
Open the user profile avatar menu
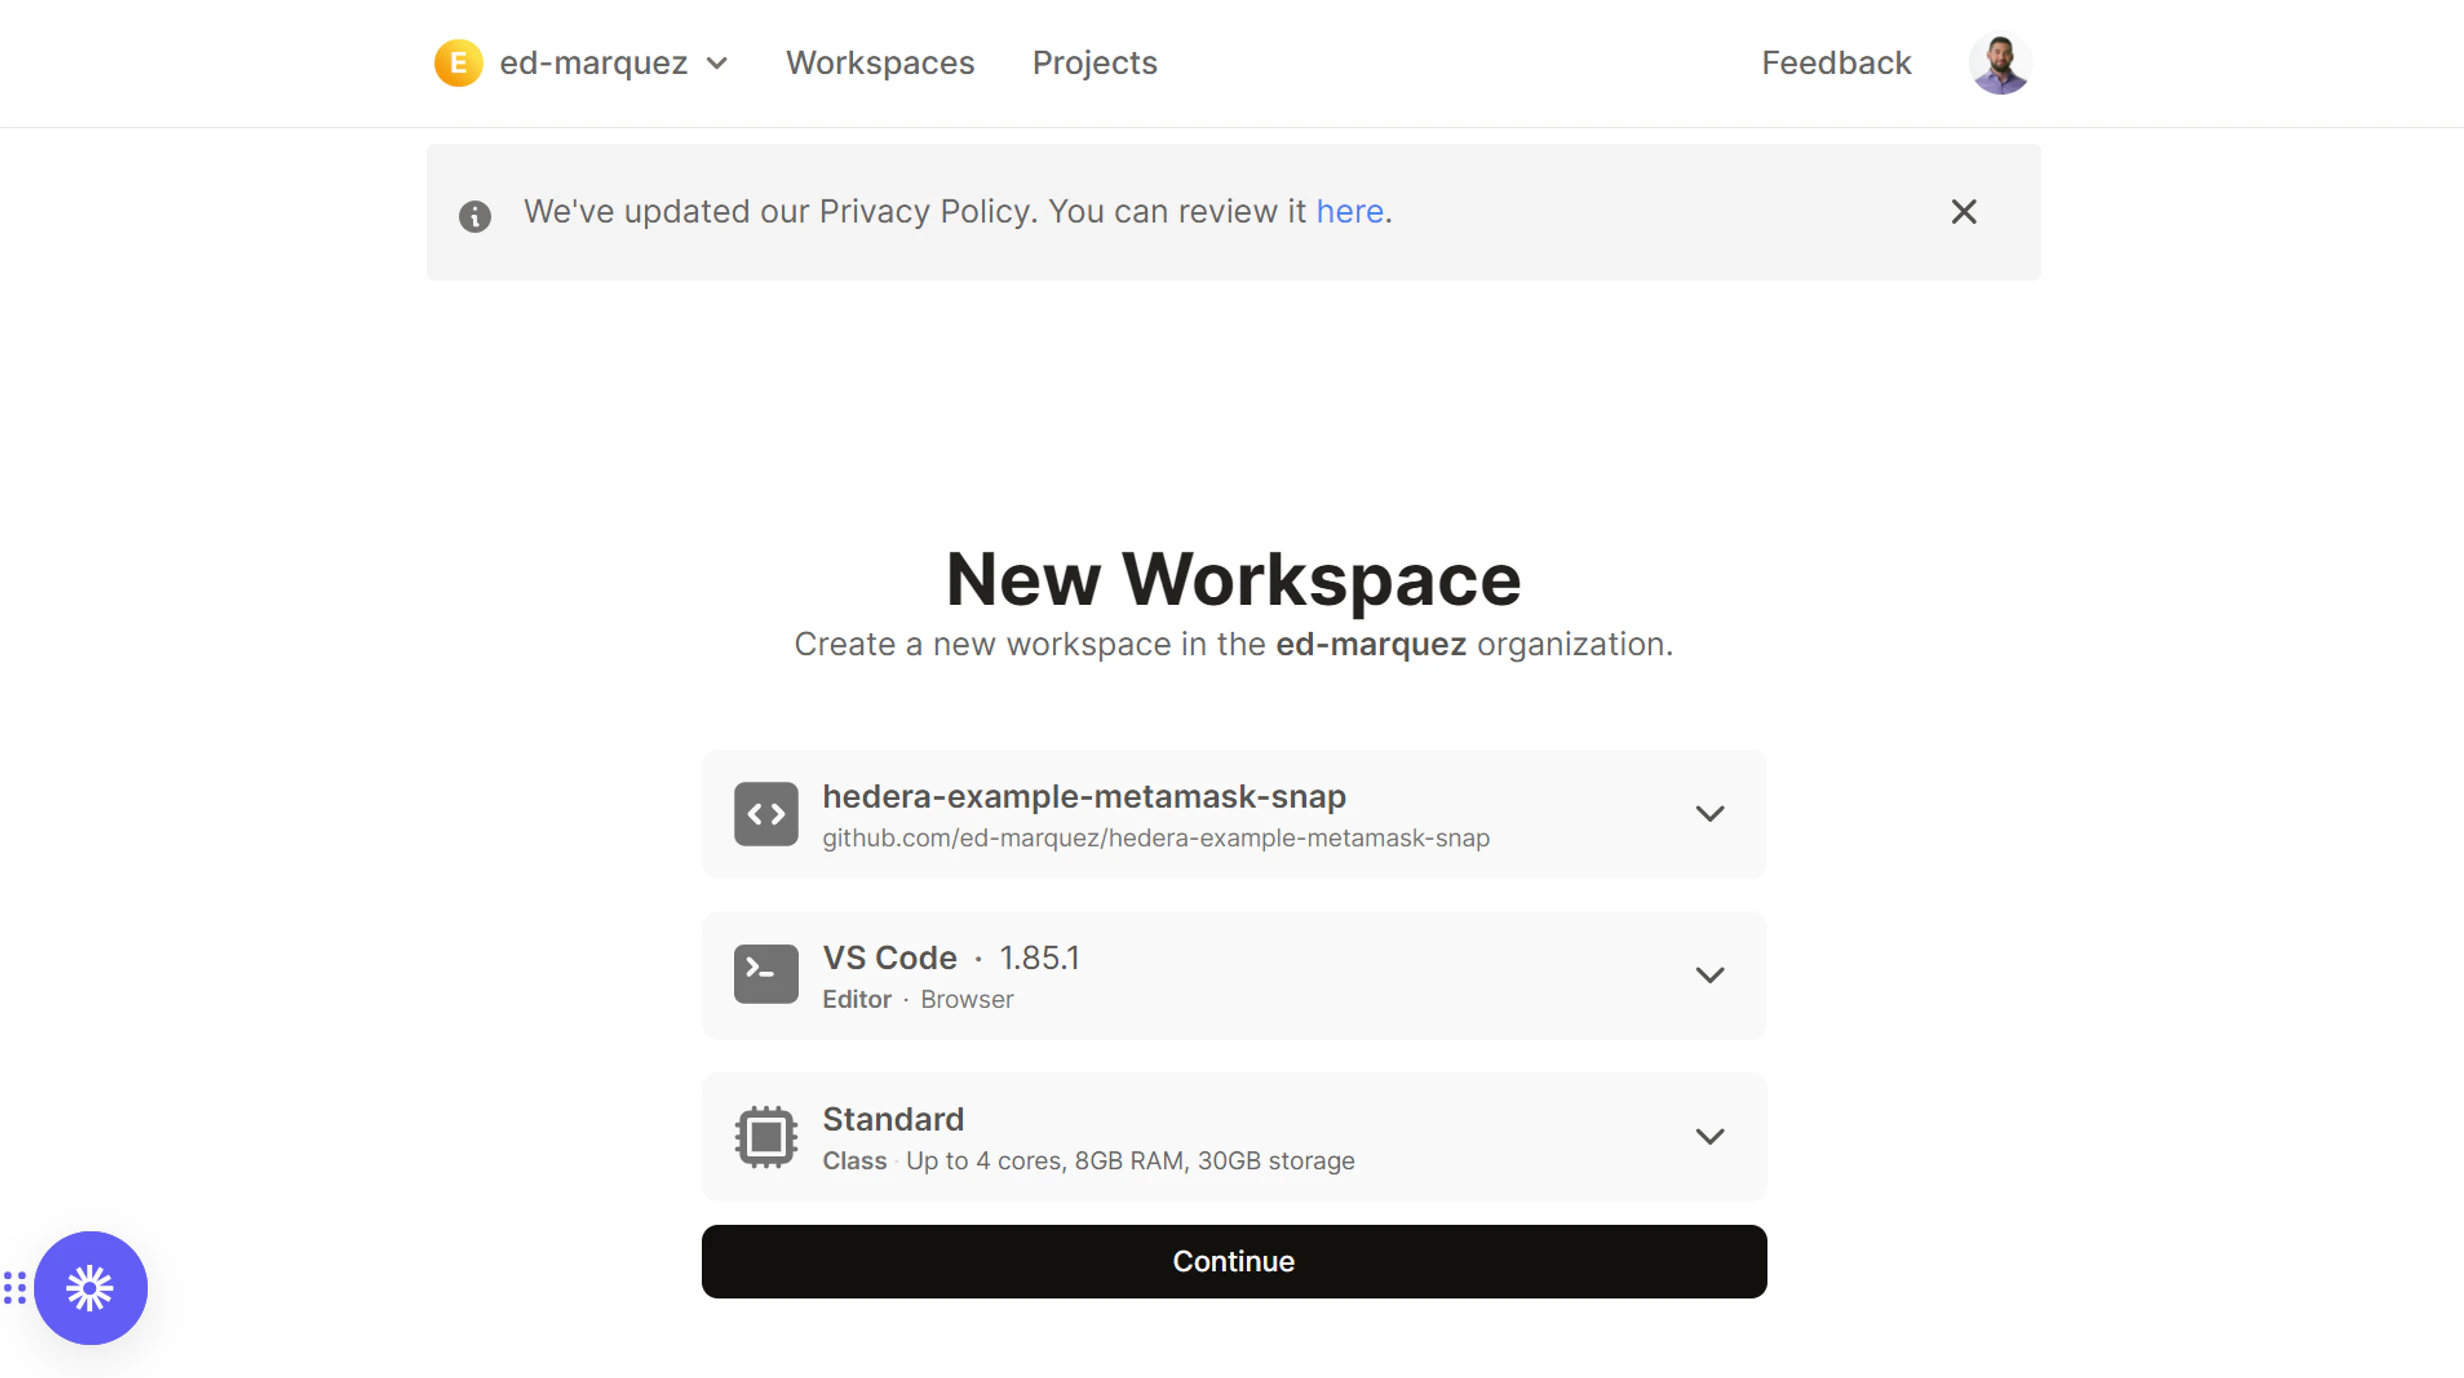(1999, 63)
